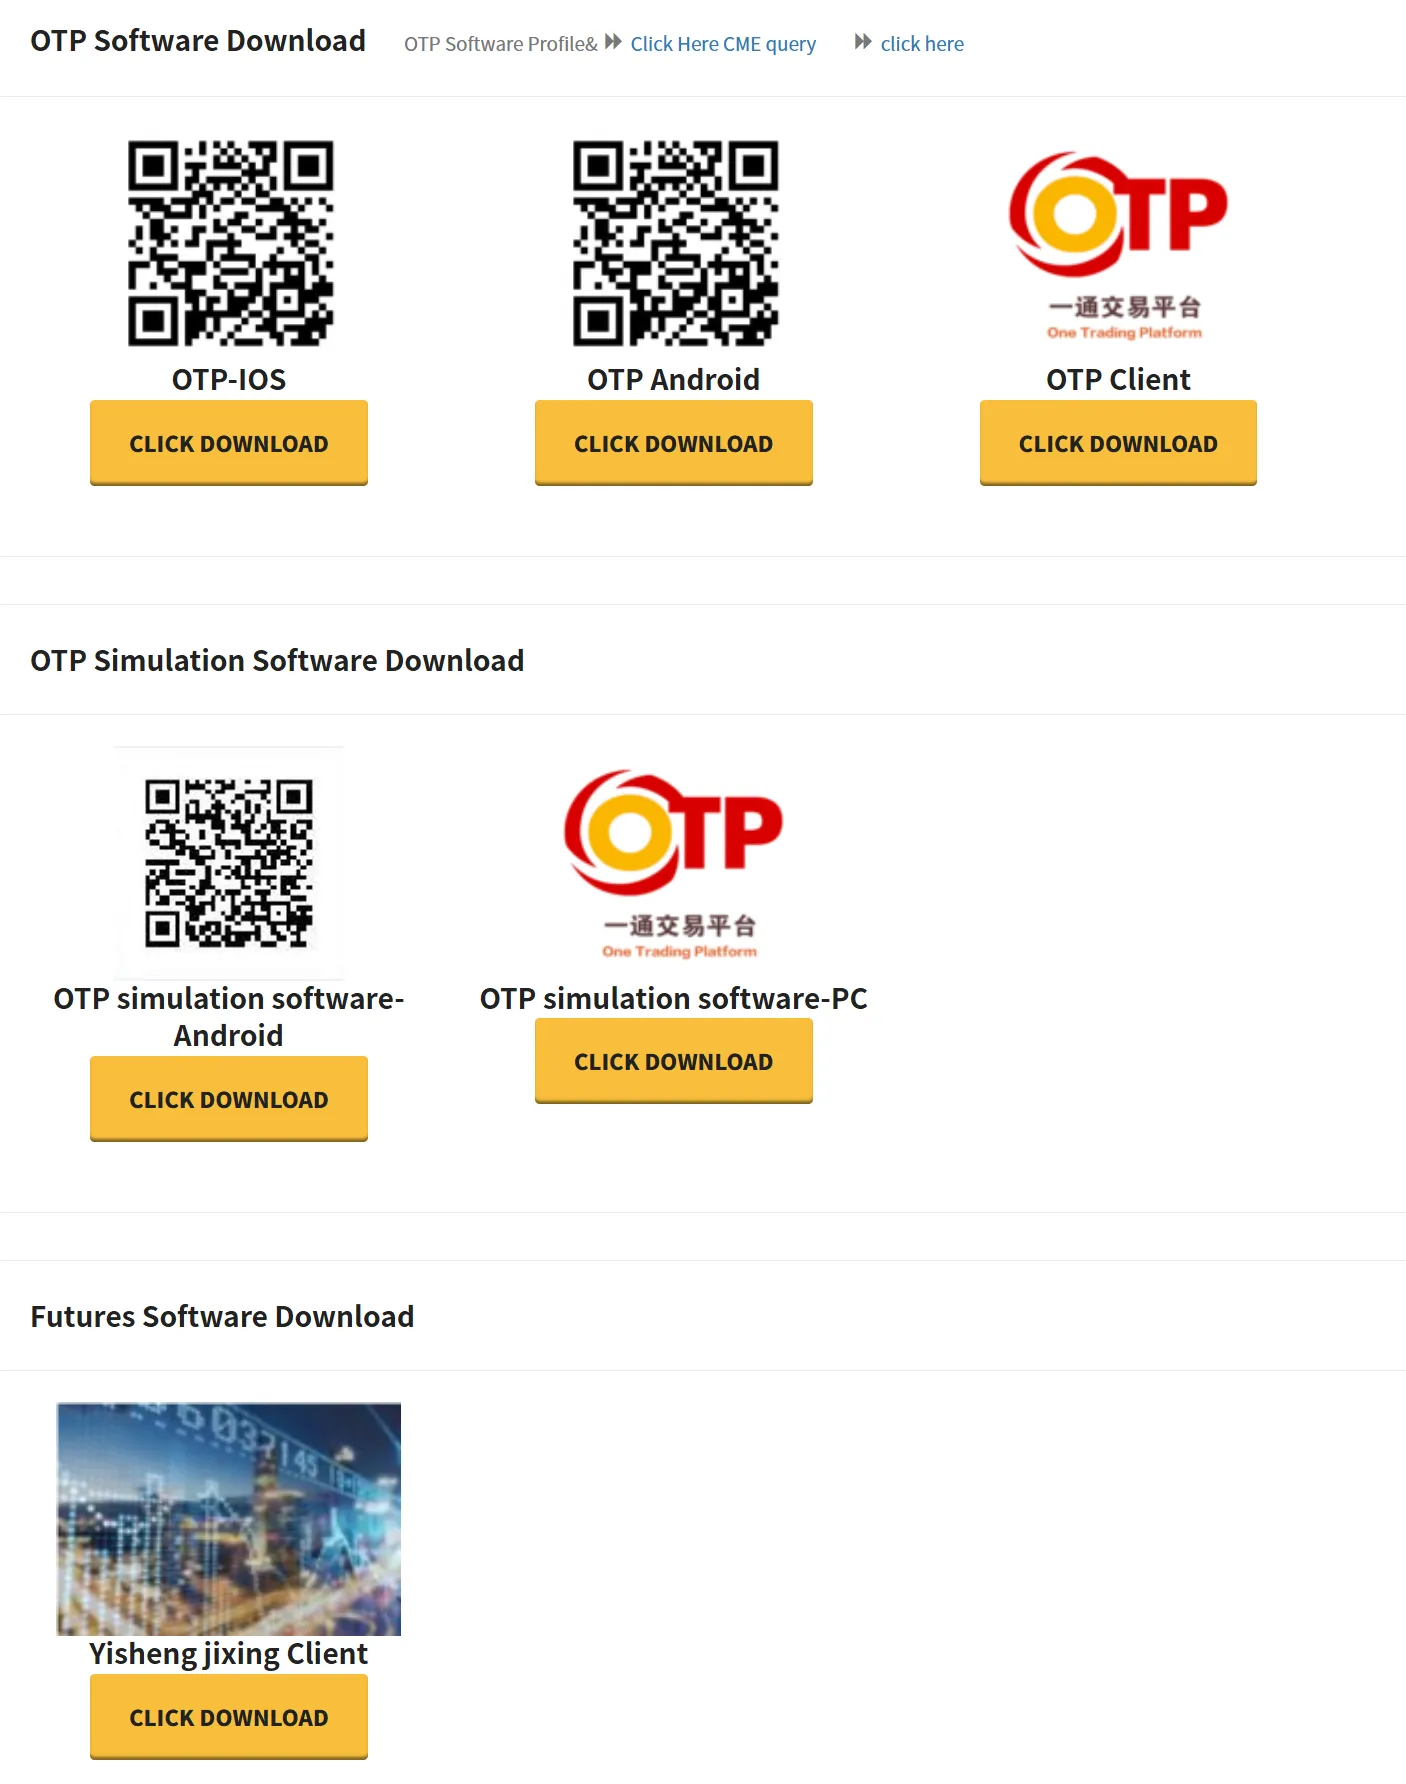The image size is (1406, 1784).
Task: Select the OTP Software Profile& text
Action: (501, 44)
